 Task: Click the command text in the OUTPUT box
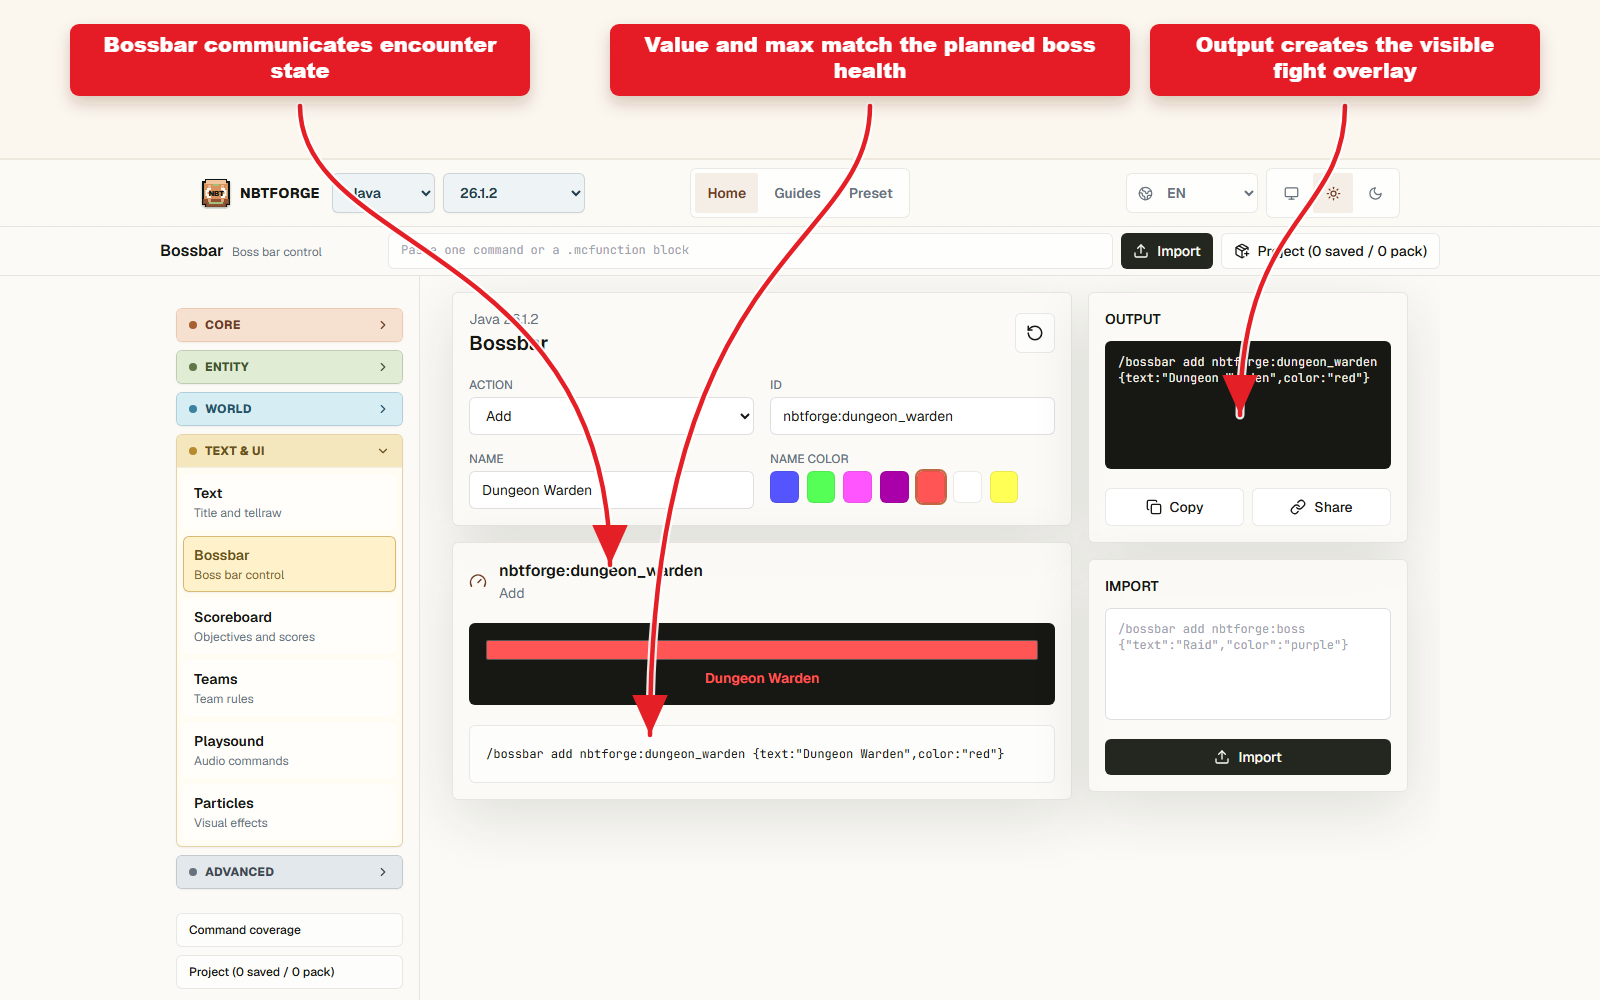coord(1248,370)
